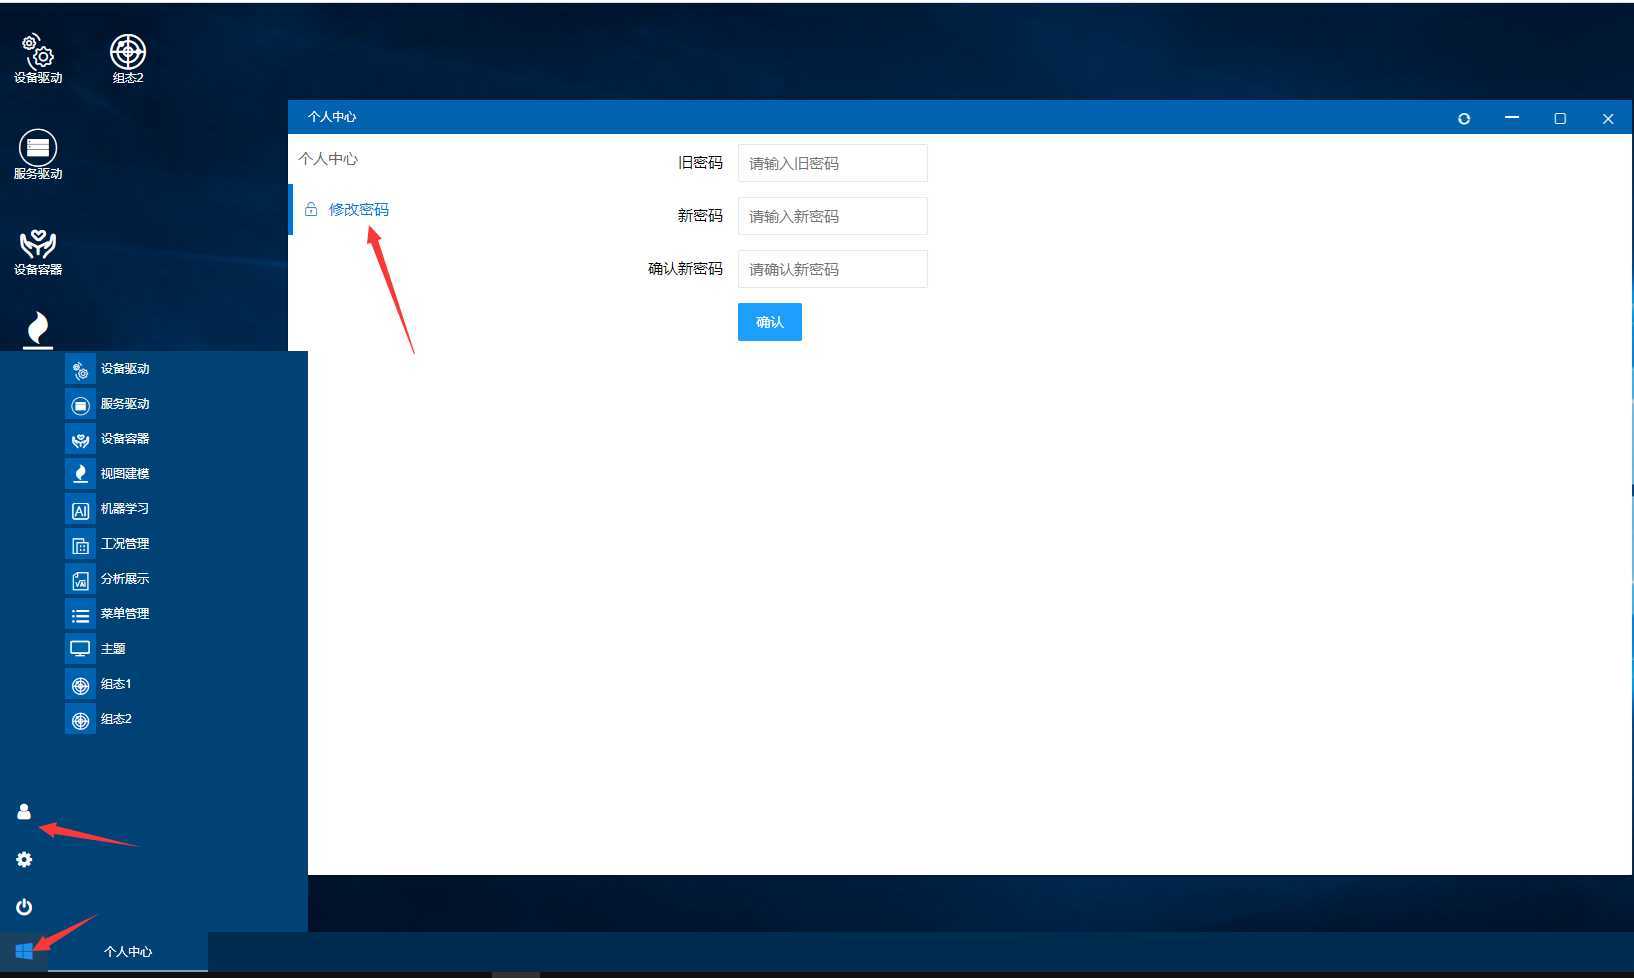Click 分析展示 icon in start menu
1634x978 pixels.
point(80,579)
